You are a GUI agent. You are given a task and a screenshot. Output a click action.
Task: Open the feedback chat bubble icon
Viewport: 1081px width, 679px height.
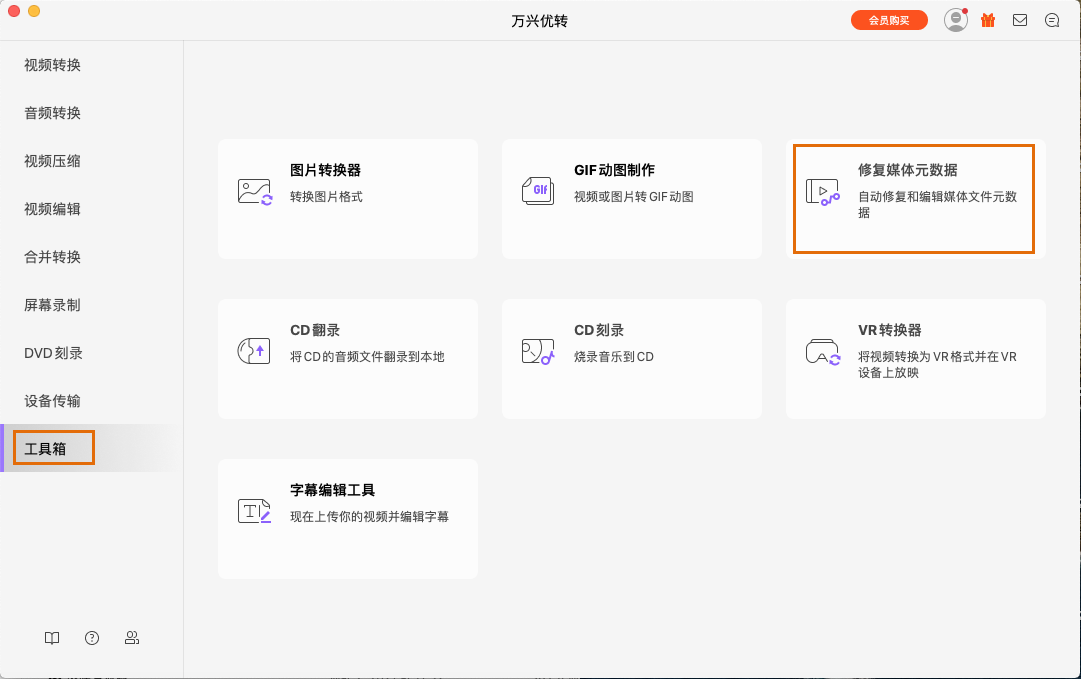(1051, 19)
